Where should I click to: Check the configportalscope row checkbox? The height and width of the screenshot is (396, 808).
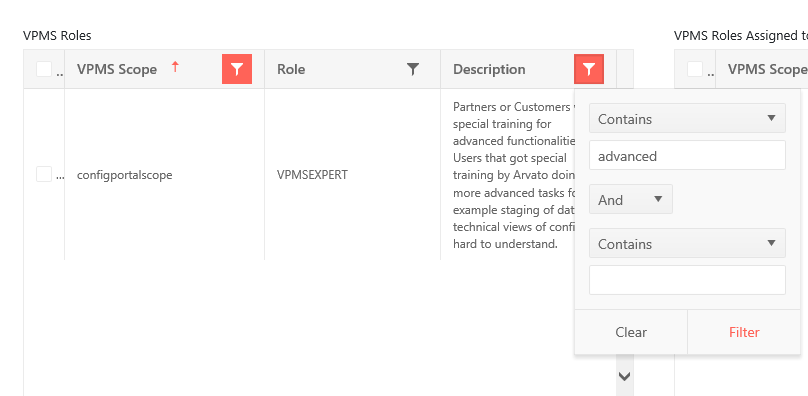coord(44,174)
